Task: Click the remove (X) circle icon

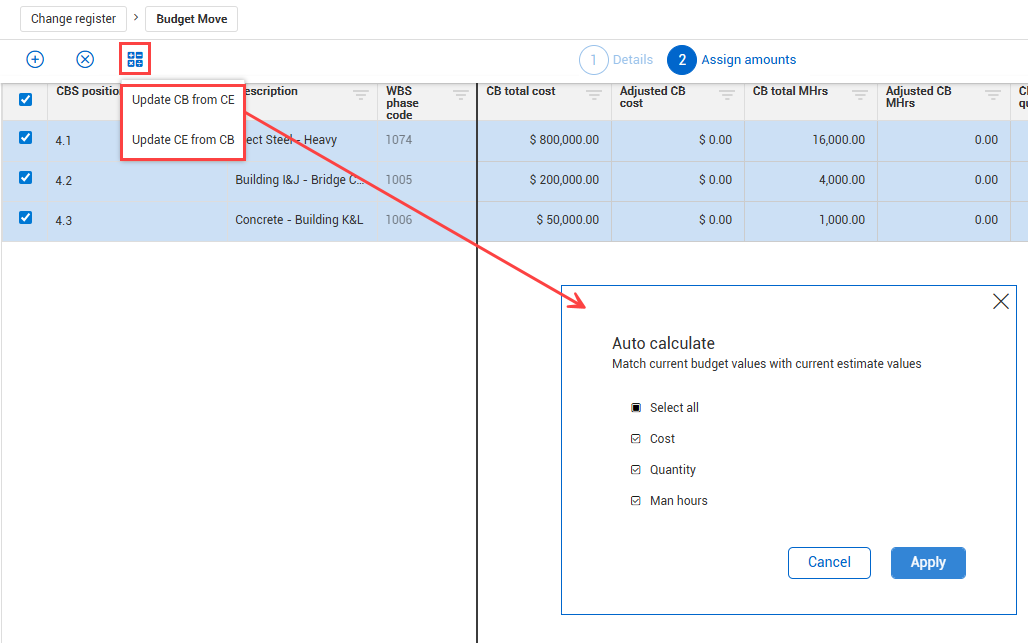Action: [x=85, y=60]
